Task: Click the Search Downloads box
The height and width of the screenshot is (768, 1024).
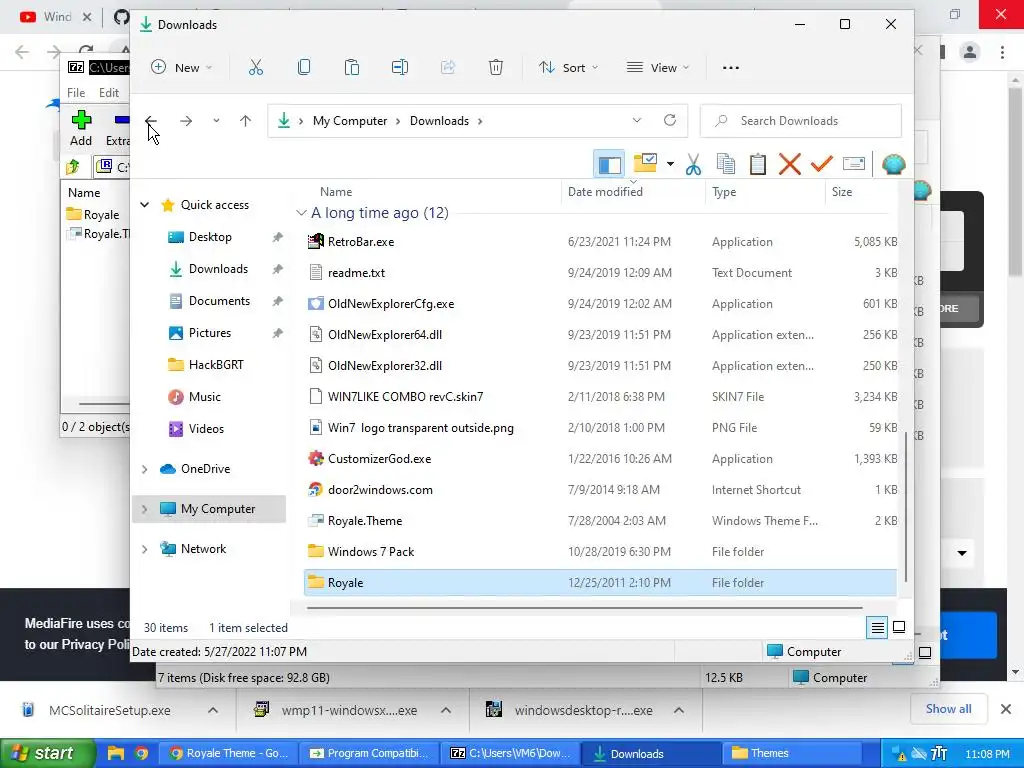Action: 801,121
